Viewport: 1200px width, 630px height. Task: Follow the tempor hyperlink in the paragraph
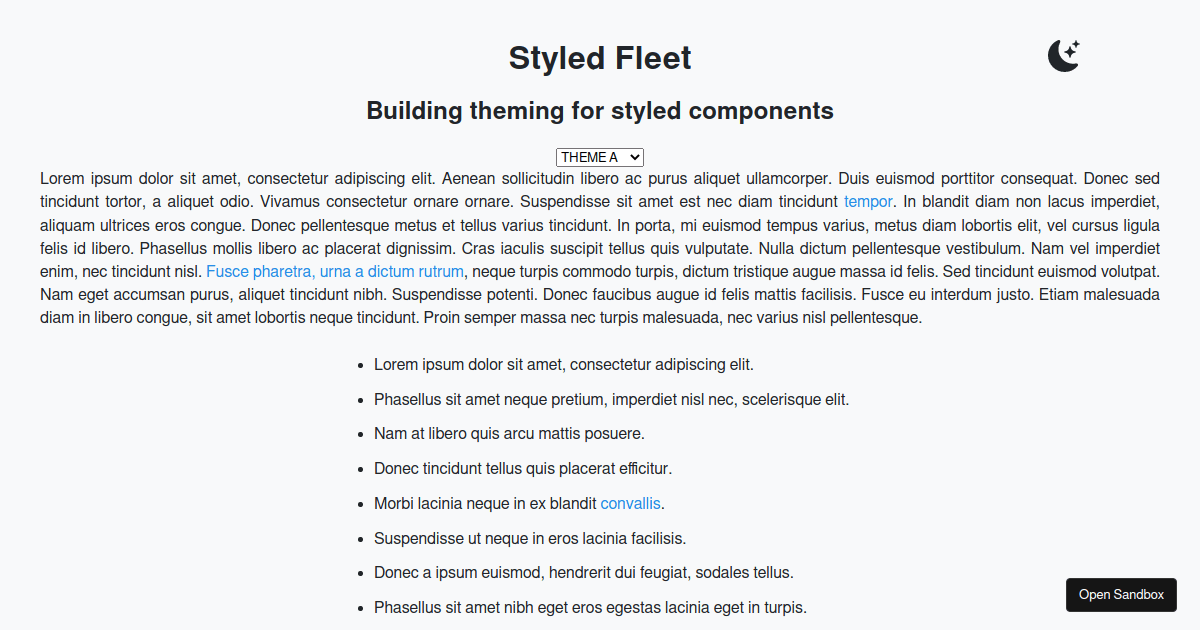coord(868,201)
